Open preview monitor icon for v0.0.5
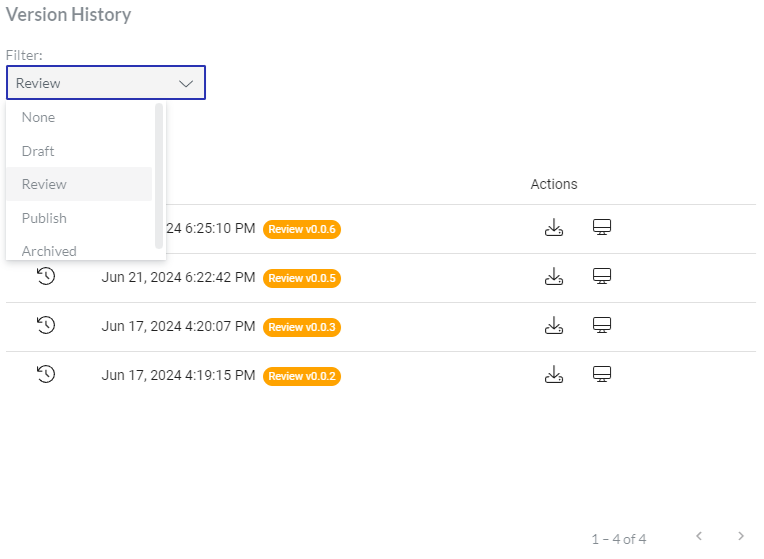 [602, 276]
